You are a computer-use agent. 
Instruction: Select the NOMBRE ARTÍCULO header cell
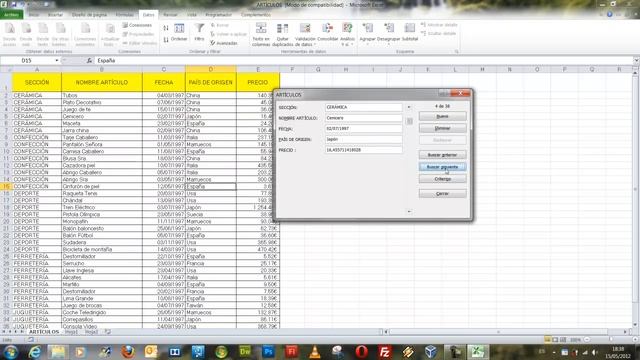(x=102, y=82)
